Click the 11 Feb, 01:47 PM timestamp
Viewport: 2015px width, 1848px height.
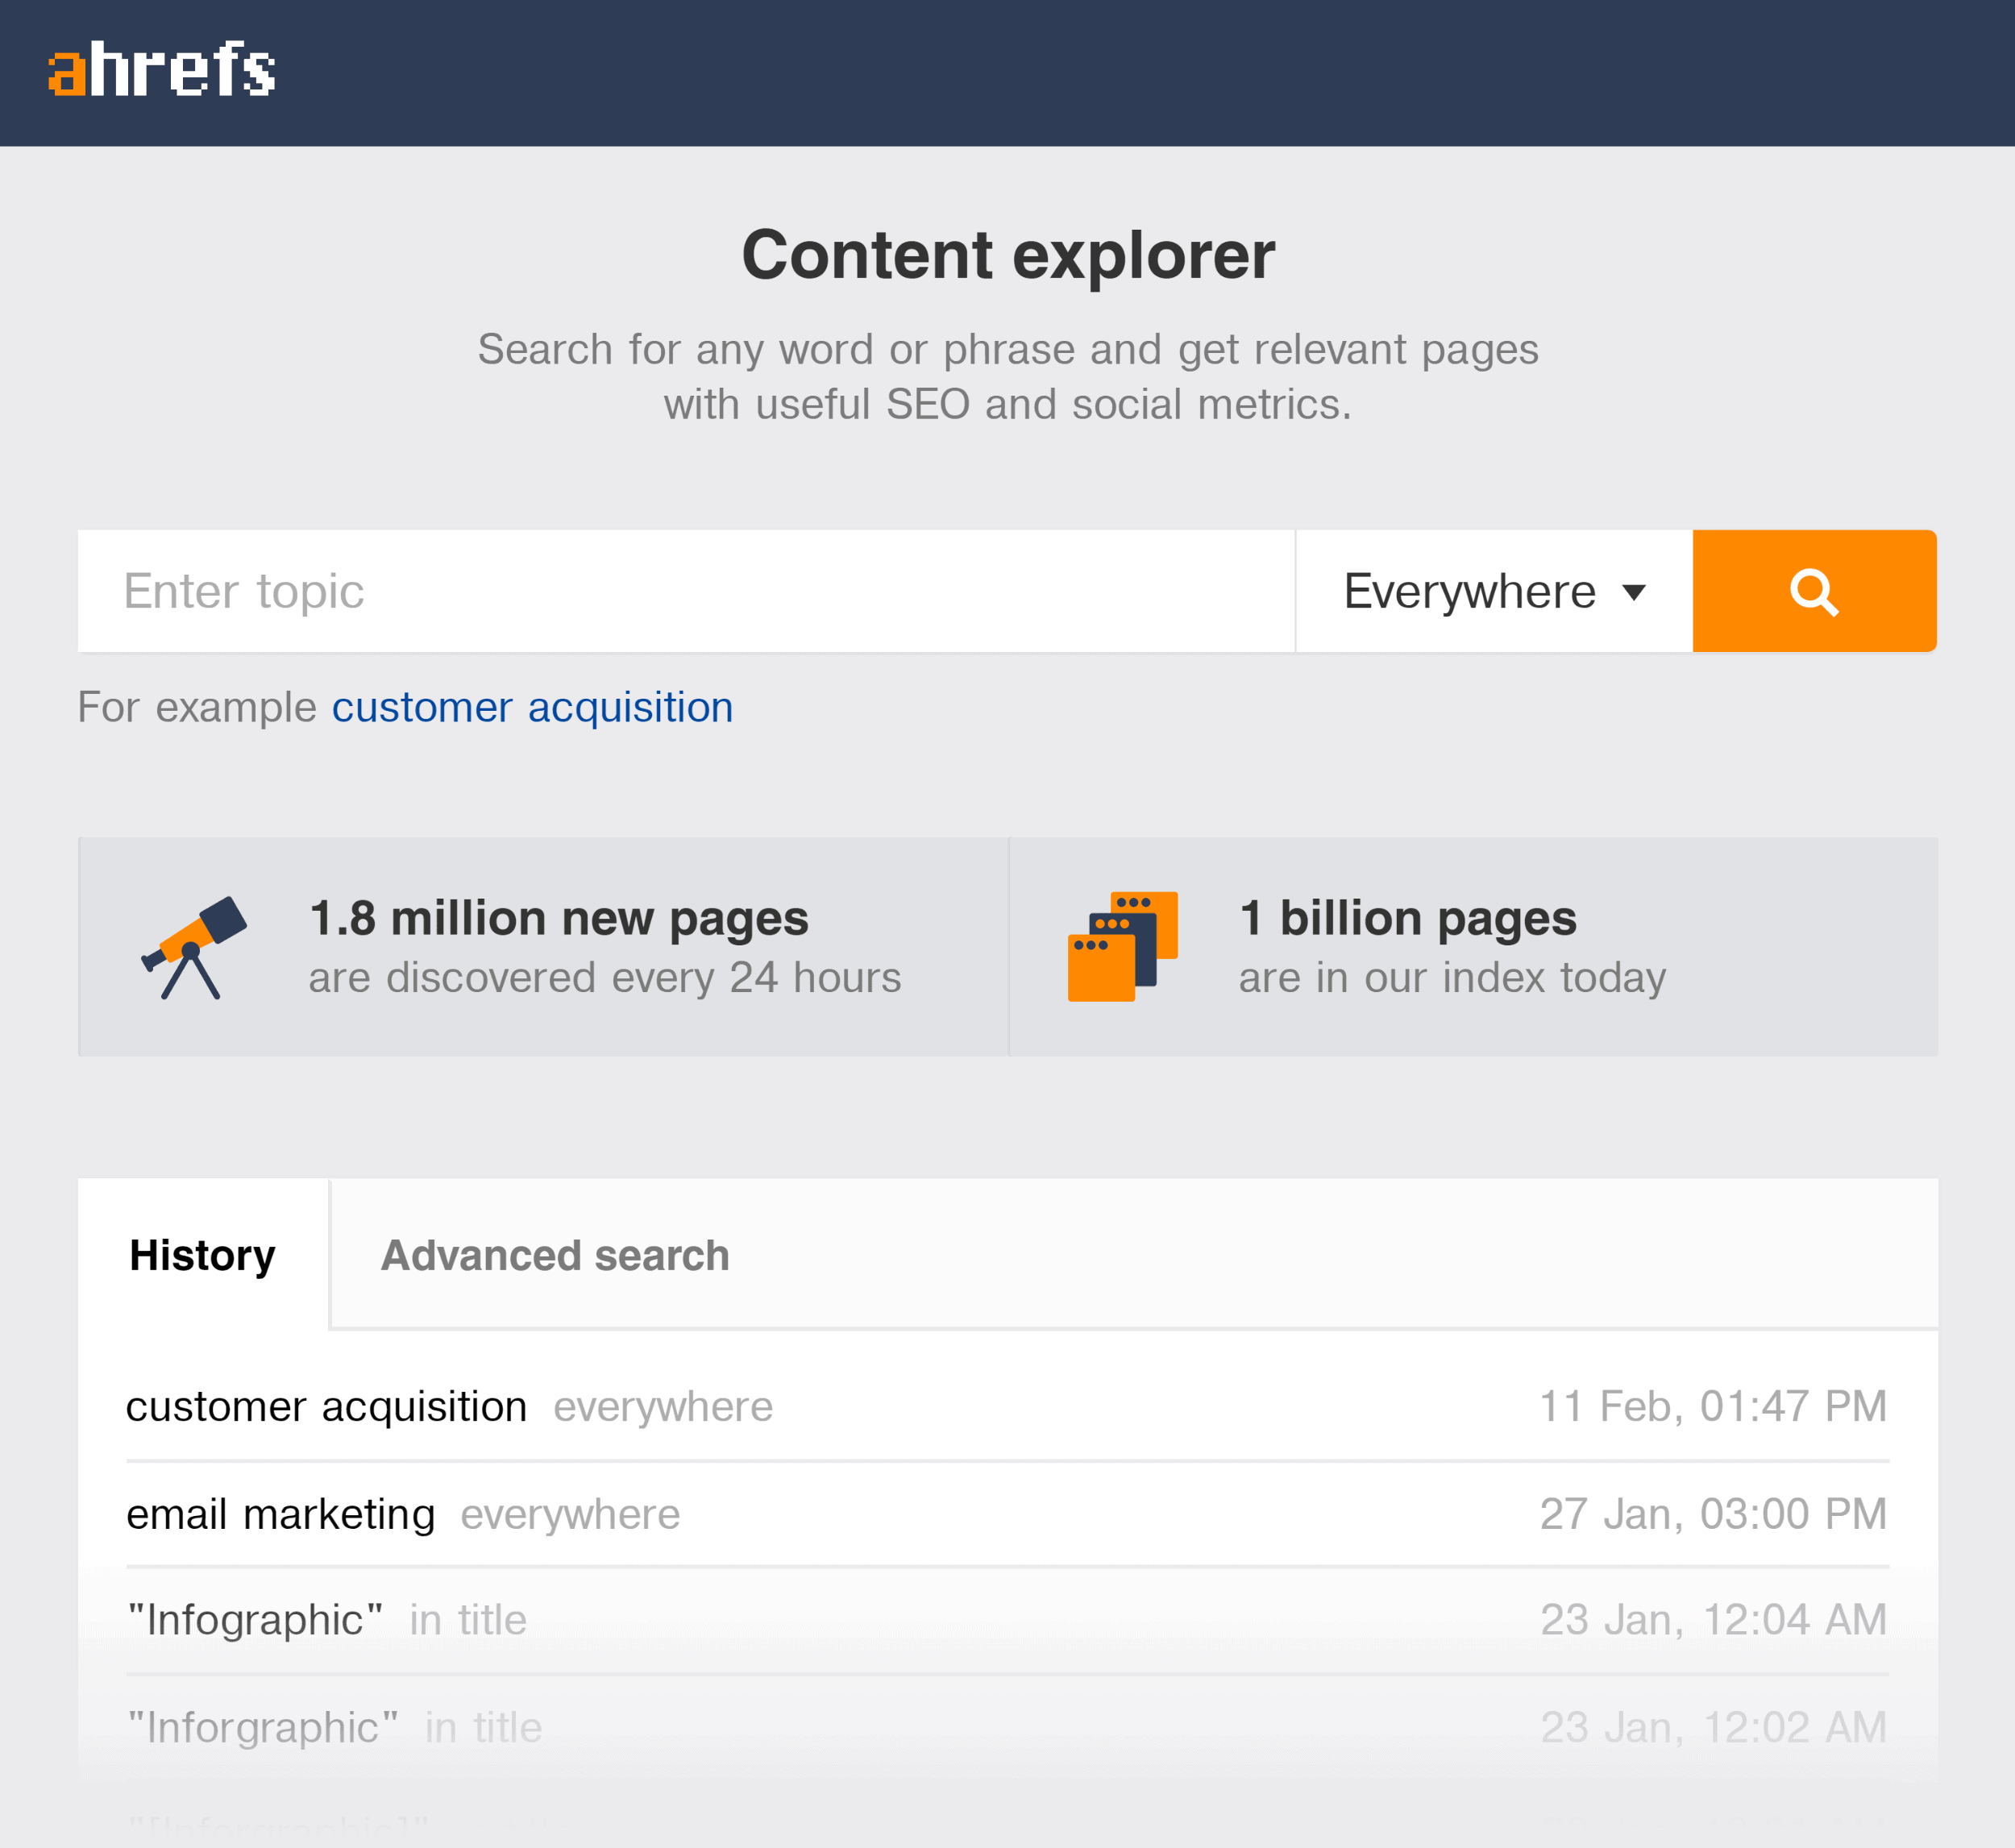point(1713,1407)
